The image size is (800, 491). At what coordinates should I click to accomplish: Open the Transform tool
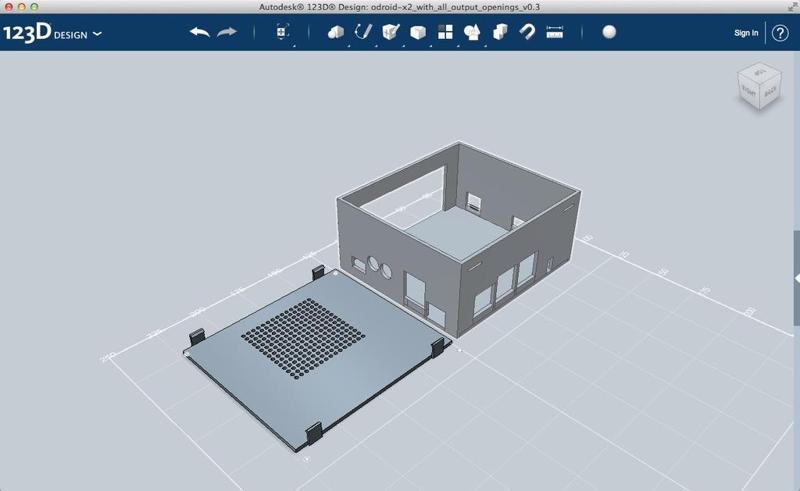point(282,32)
